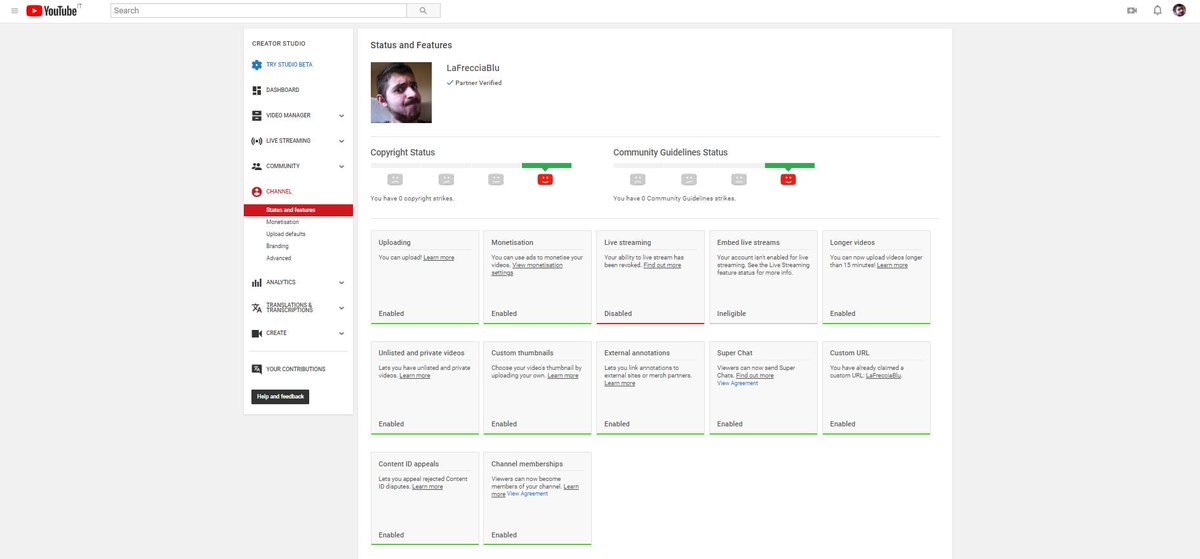Open the account avatar menu
The image size is (1200, 559).
(1180, 10)
